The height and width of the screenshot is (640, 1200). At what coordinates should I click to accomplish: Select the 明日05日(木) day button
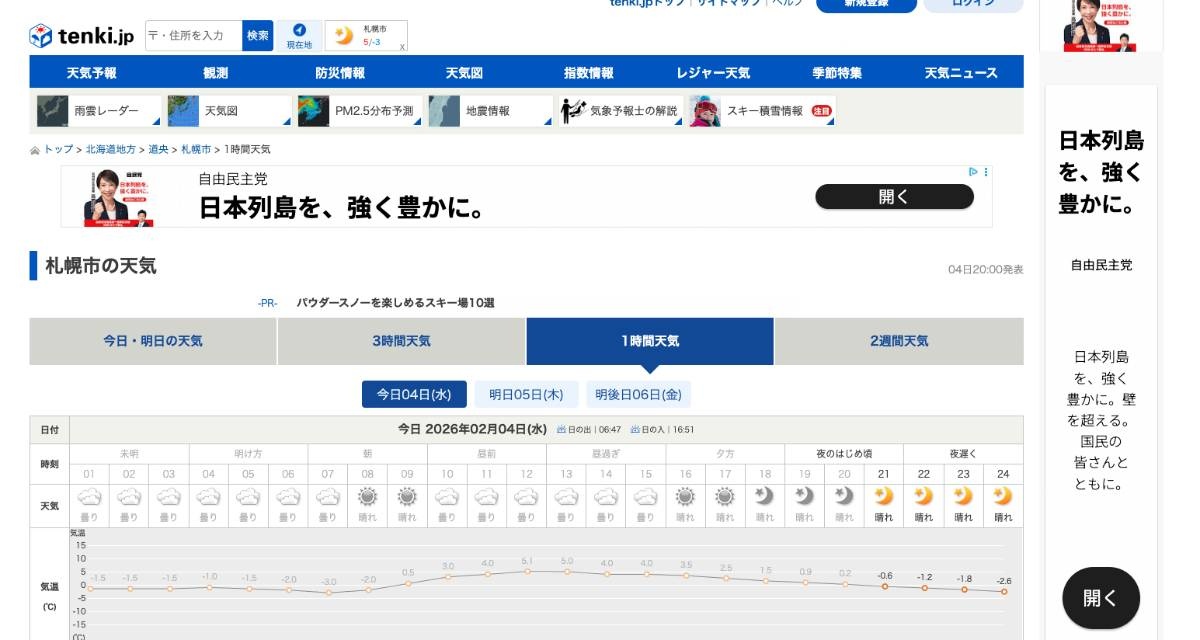(526, 394)
